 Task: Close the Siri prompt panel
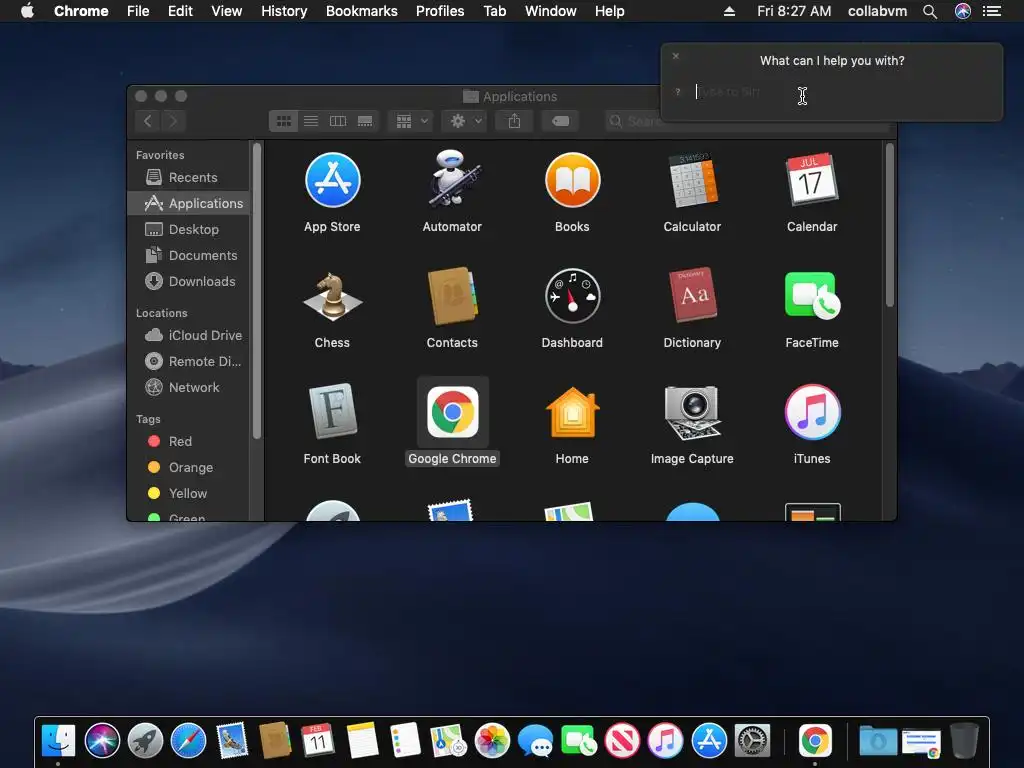pyautogui.click(x=676, y=56)
